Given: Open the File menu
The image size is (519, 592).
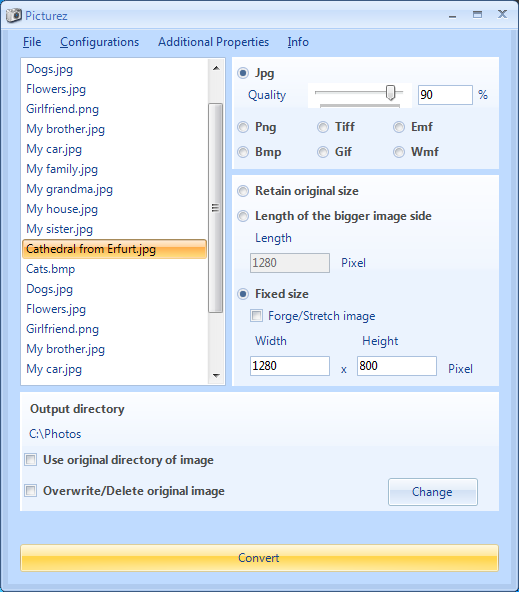Looking at the screenshot, I should pyautogui.click(x=32, y=42).
